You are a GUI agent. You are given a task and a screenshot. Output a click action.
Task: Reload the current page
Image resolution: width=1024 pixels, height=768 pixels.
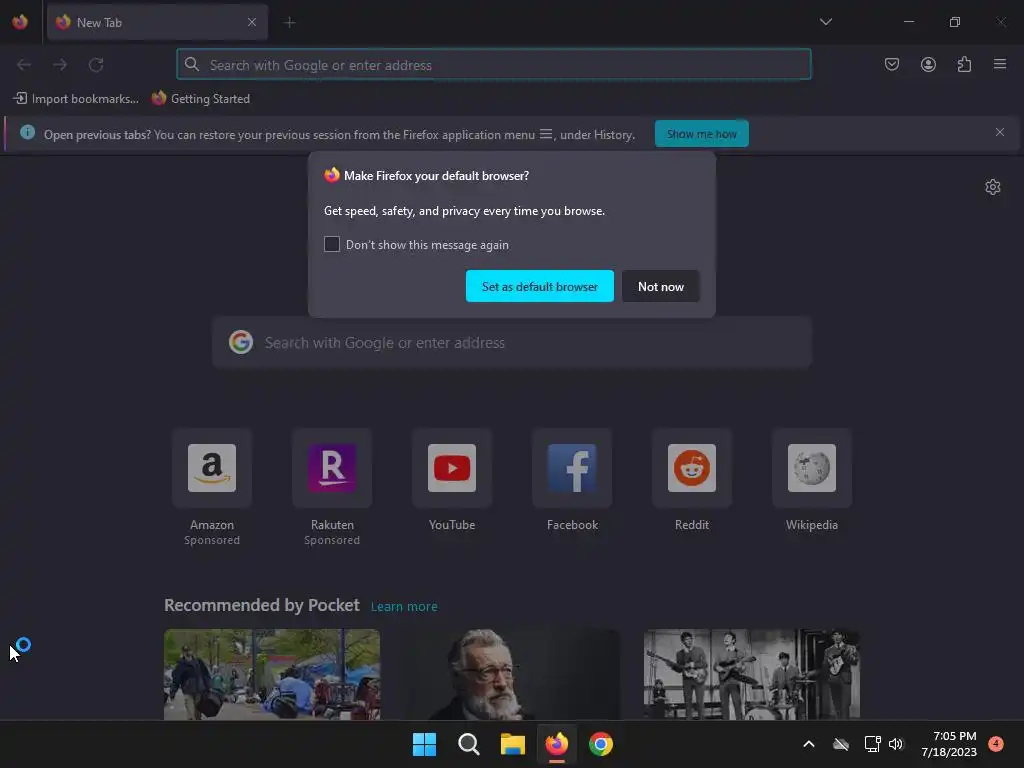96,65
